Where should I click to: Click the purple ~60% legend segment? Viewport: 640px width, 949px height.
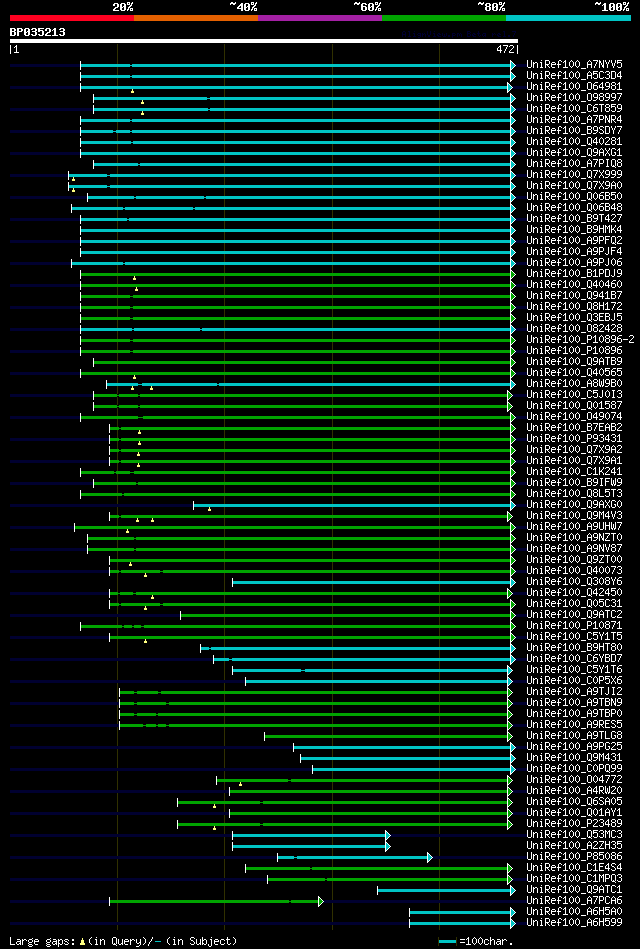click(320, 18)
